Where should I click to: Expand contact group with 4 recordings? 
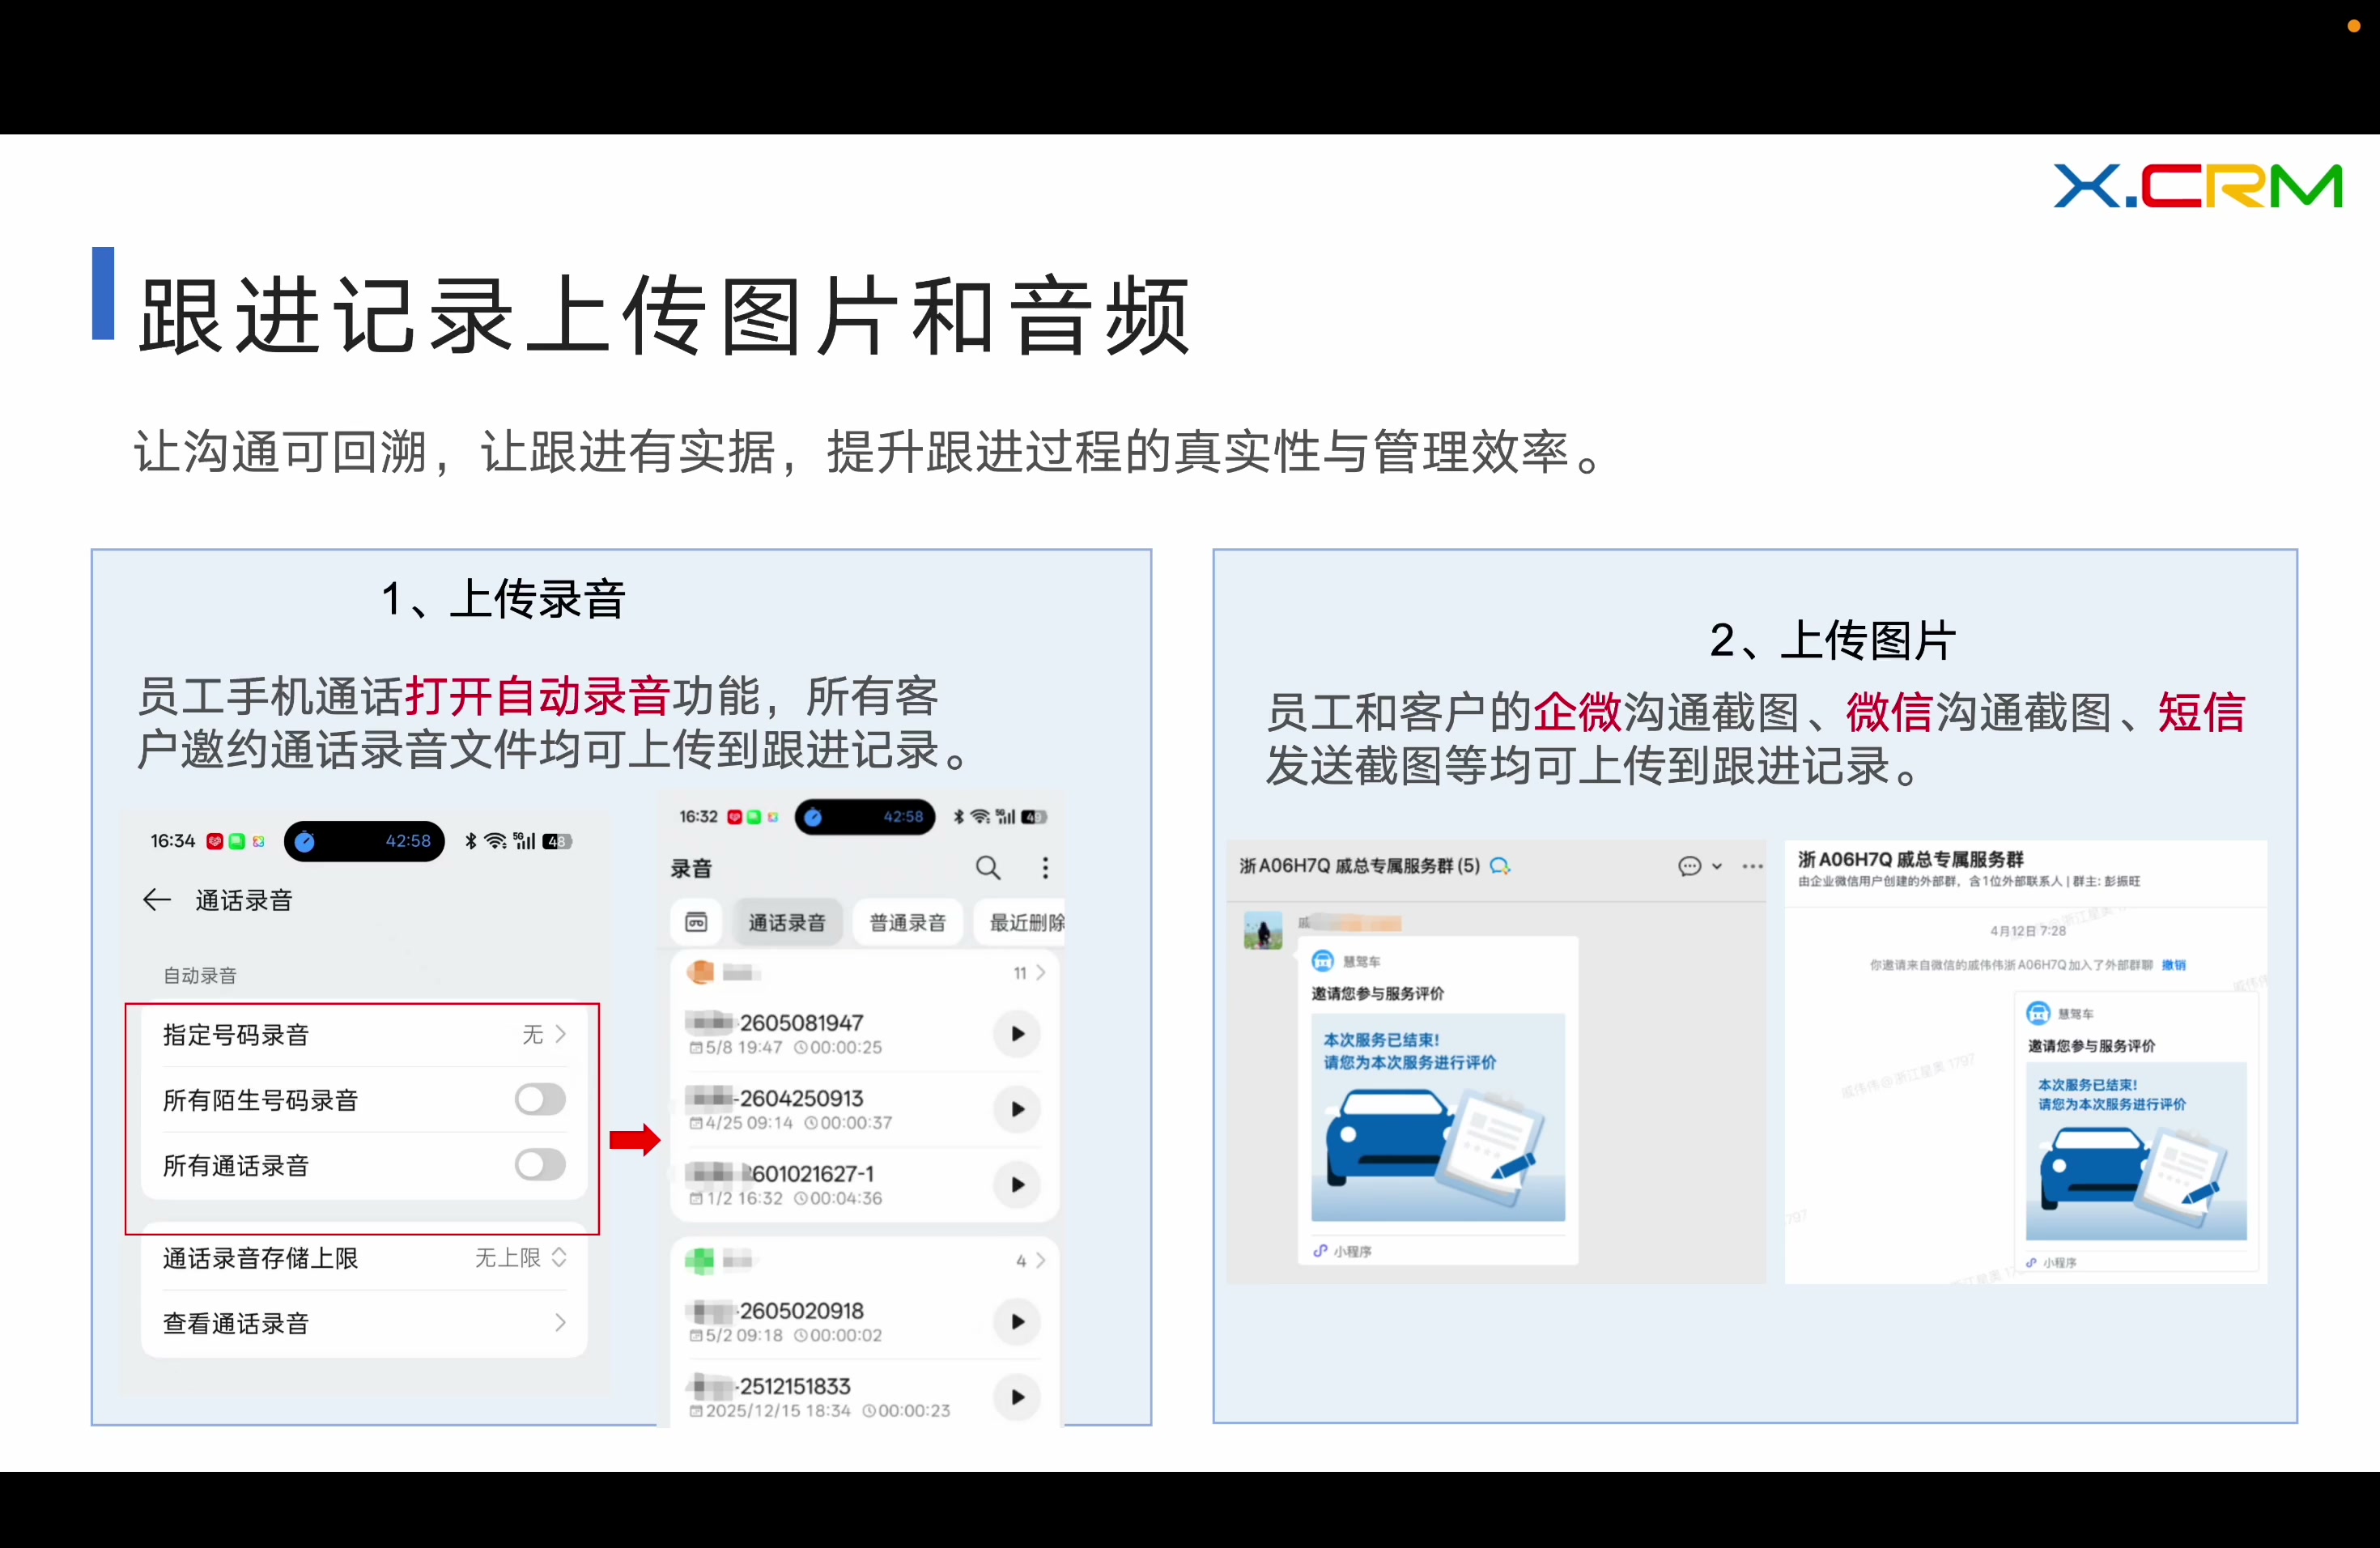(x=1030, y=1260)
